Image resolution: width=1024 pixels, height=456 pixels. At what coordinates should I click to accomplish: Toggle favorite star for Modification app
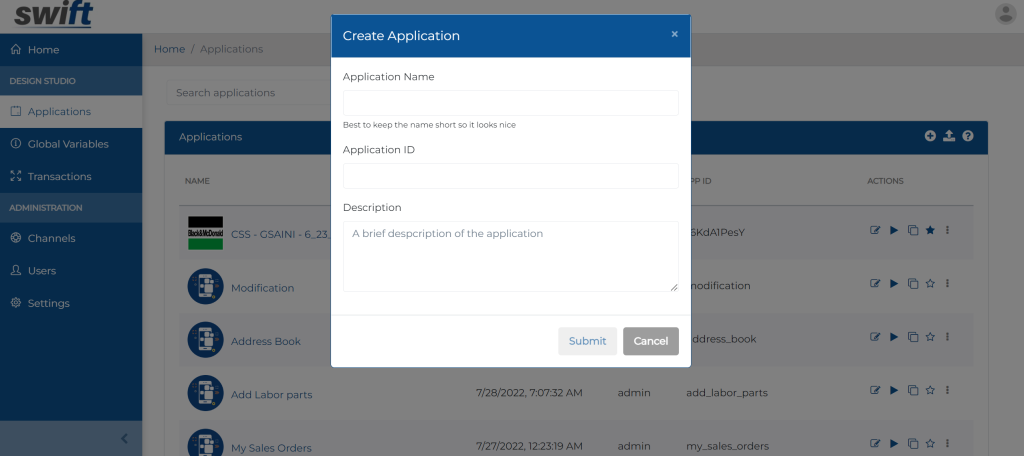(931, 284)
